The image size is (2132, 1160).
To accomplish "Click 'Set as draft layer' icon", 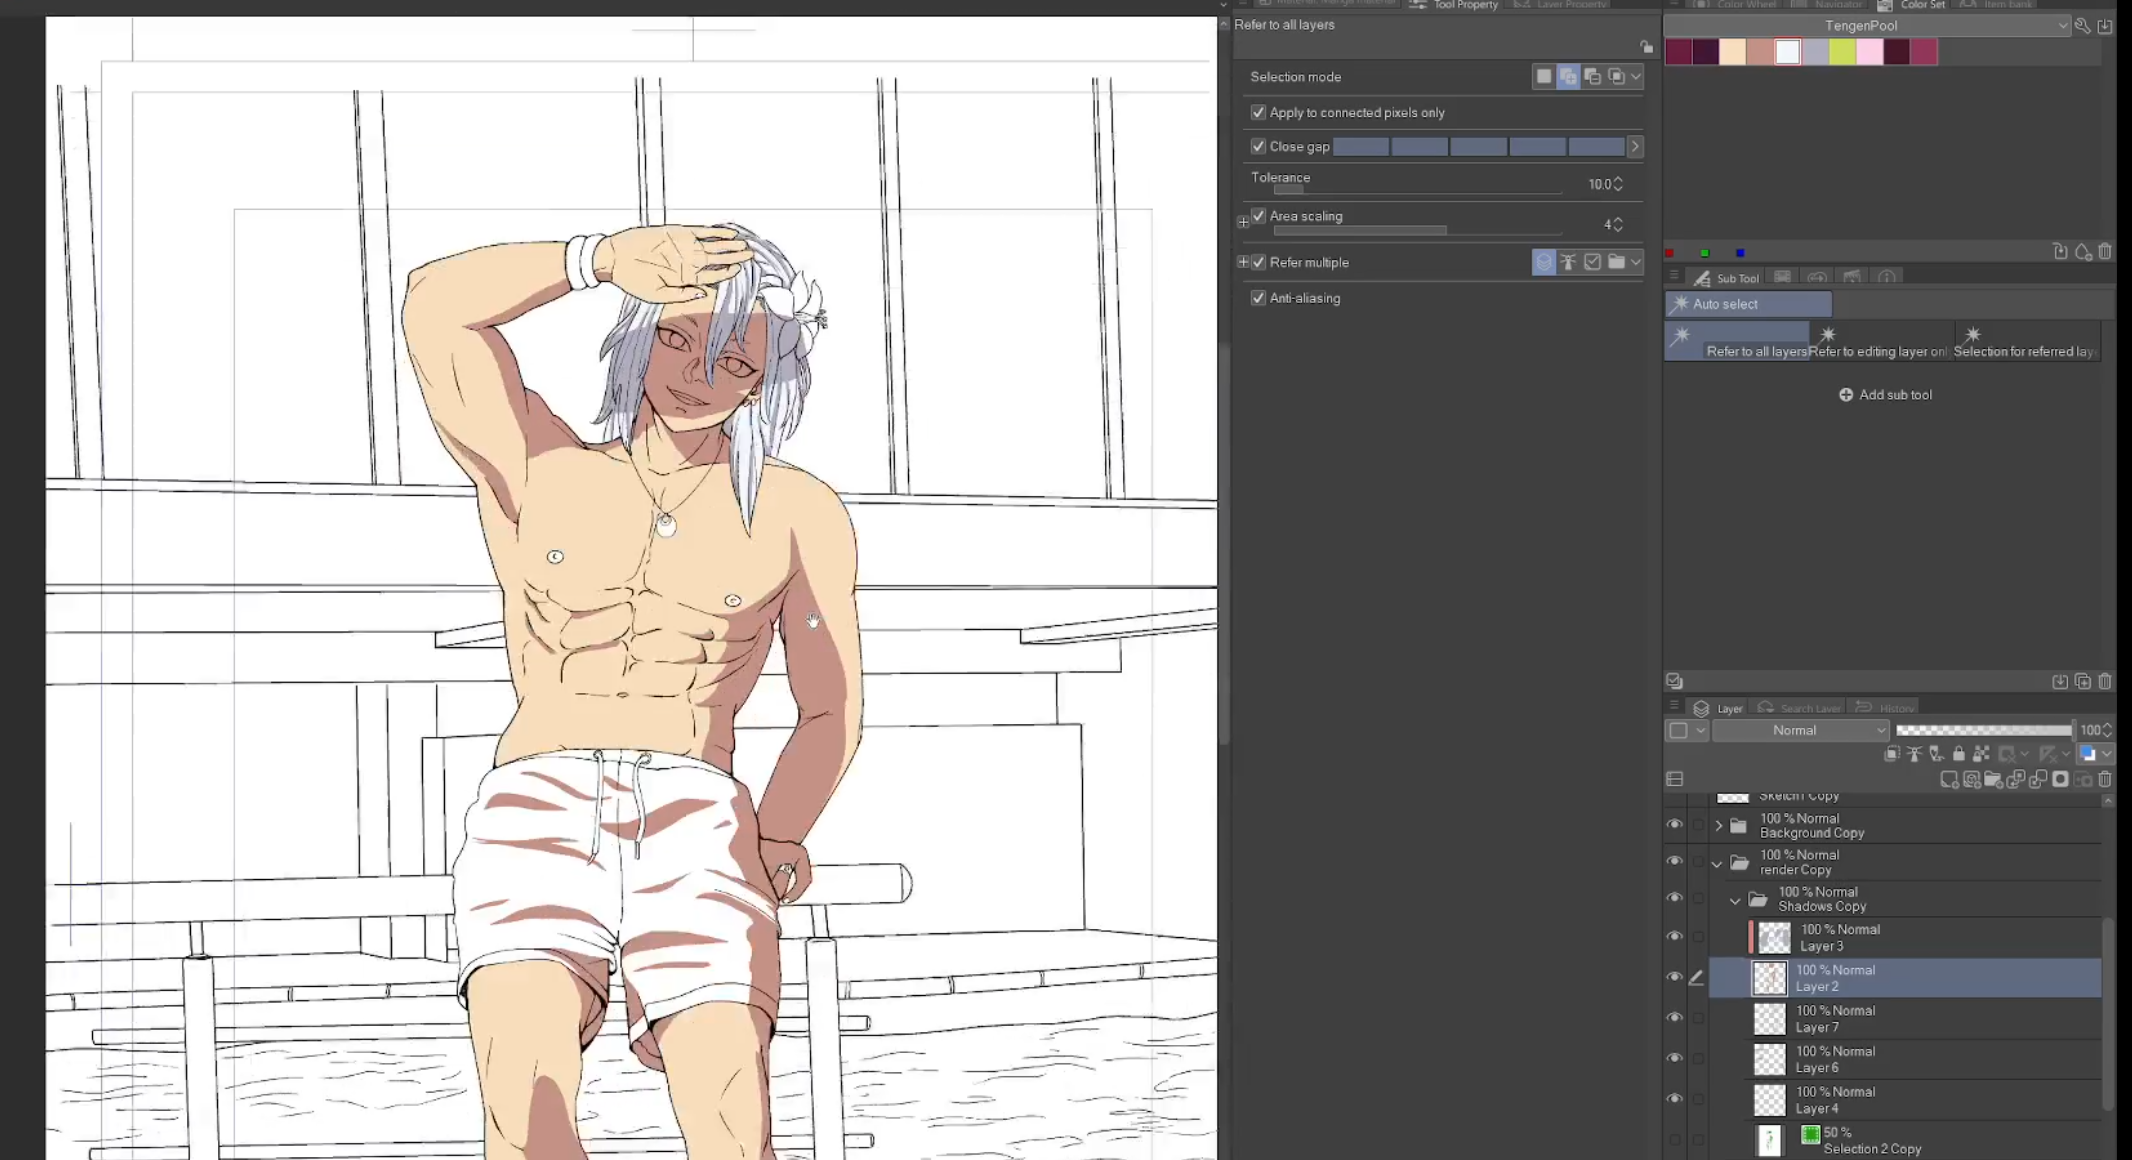I will [x=1937, y=754].
